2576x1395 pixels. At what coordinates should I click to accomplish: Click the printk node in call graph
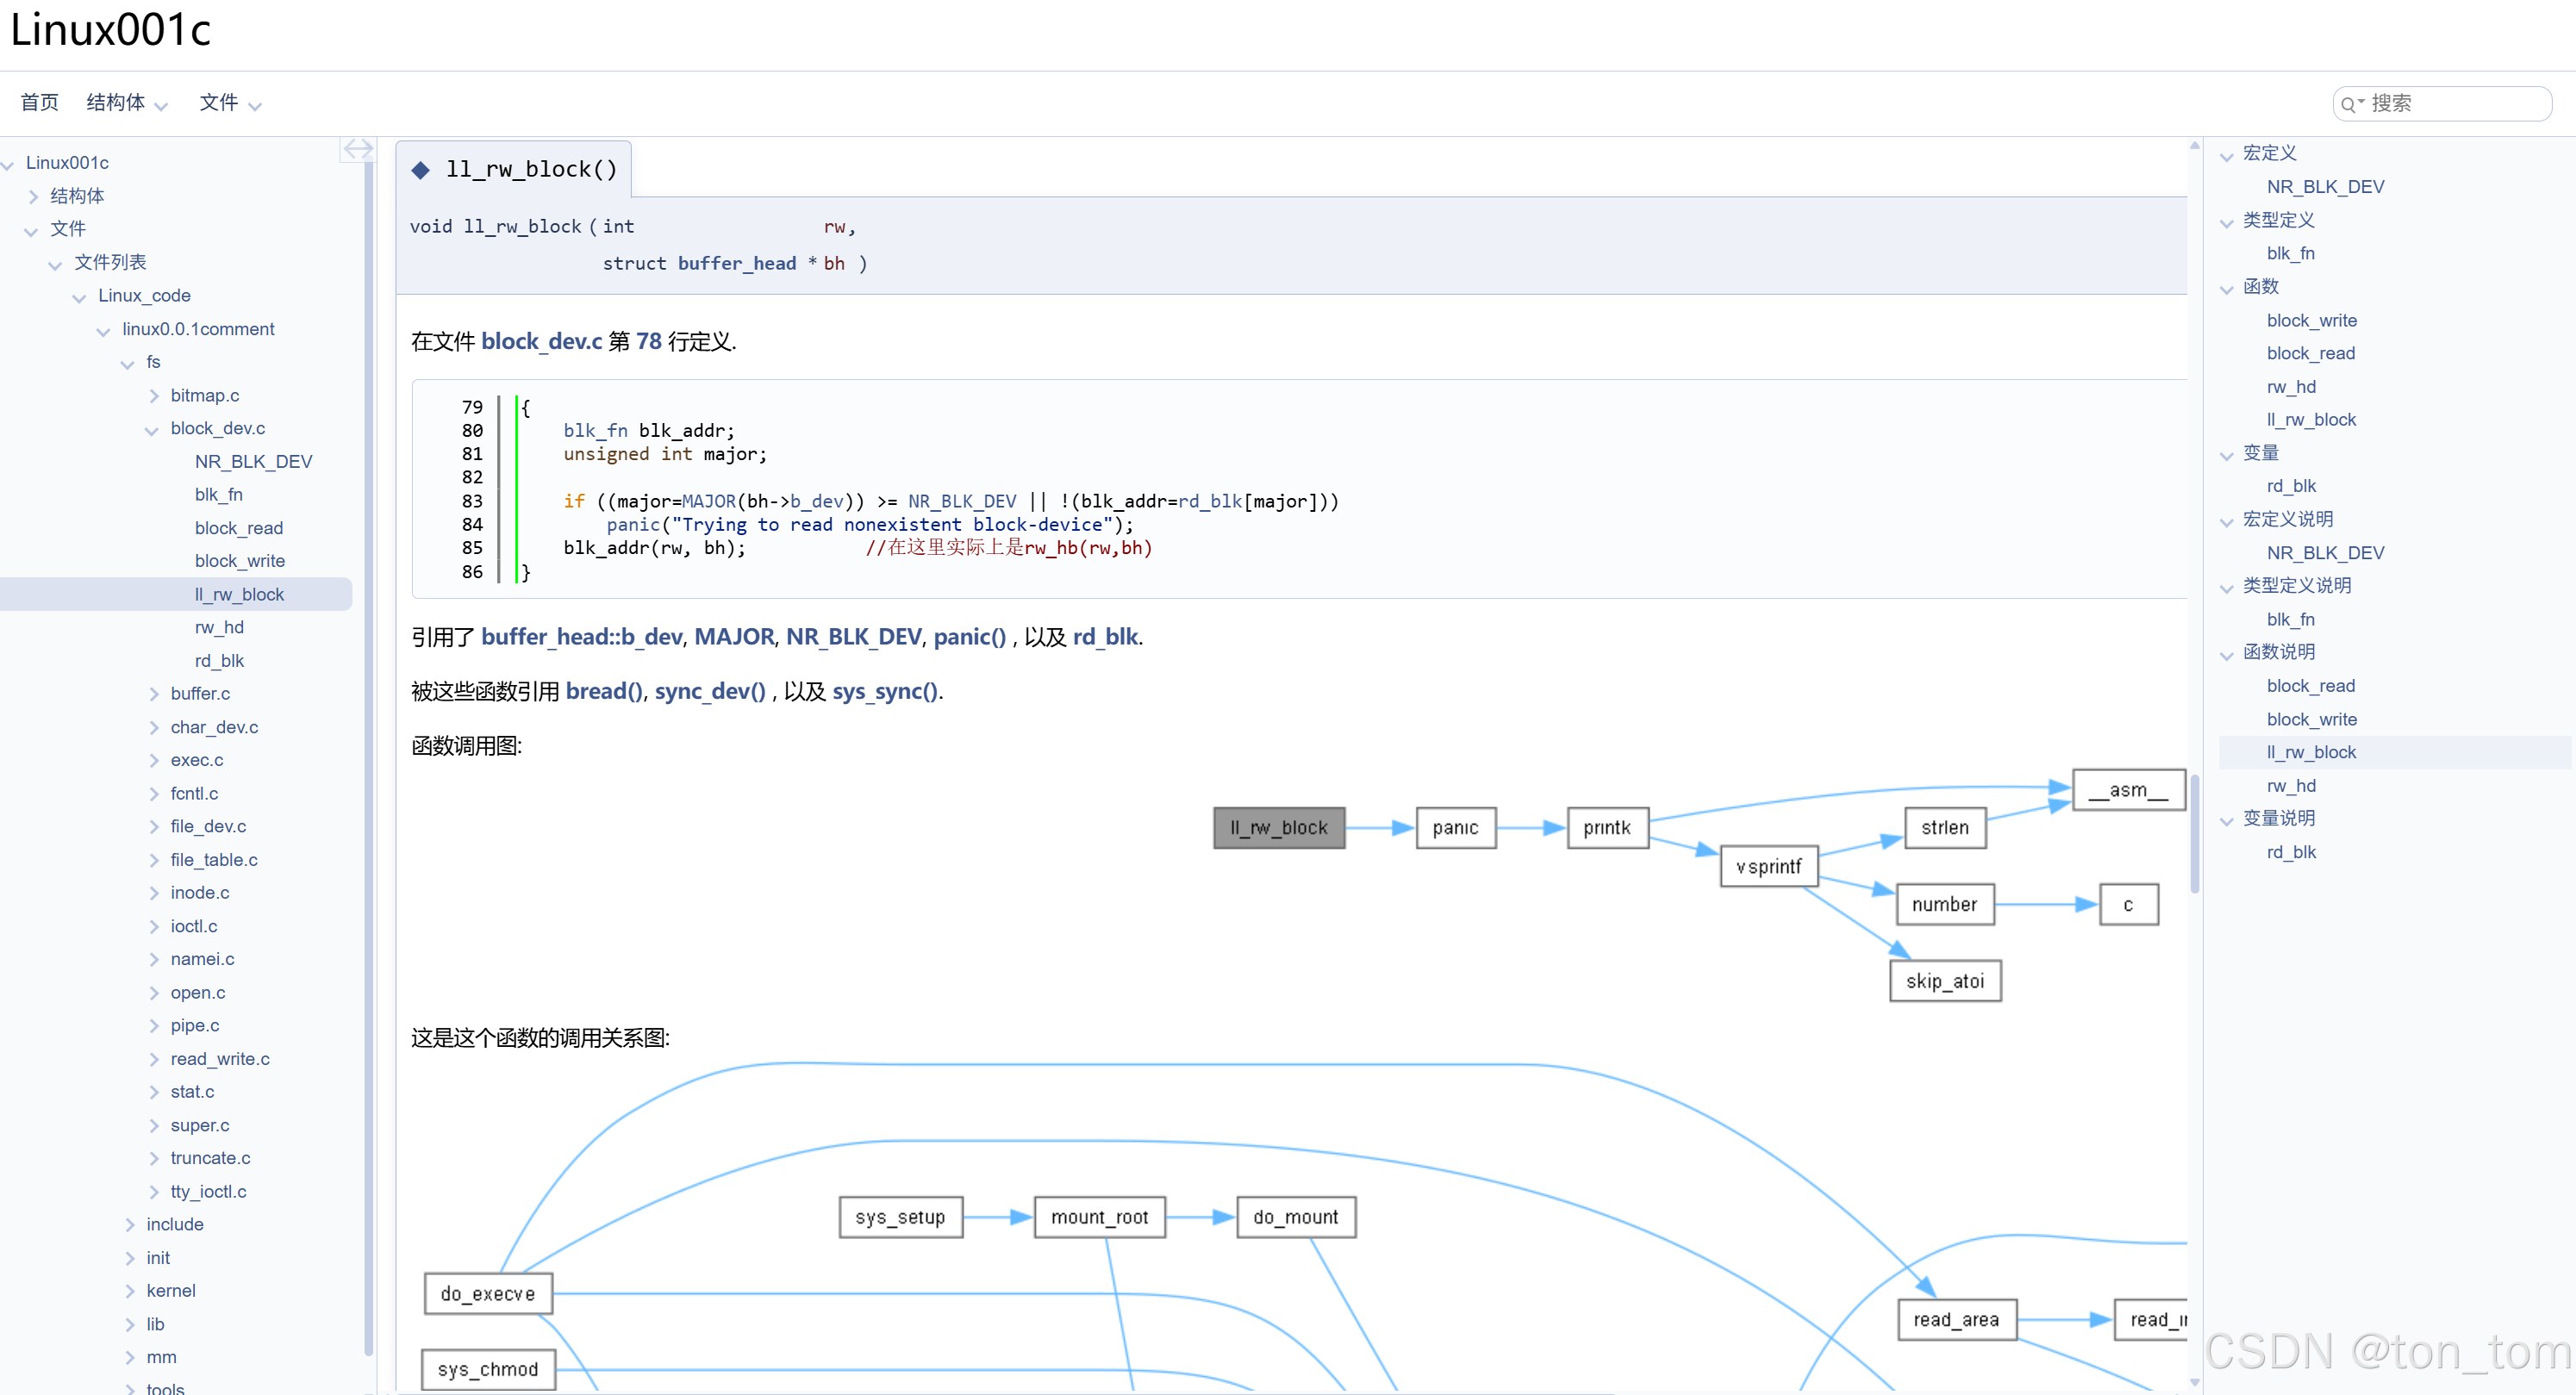click(x=1607, y=828)
